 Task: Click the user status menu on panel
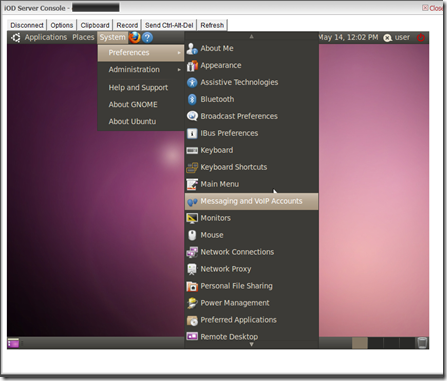pyautogui.click(x=397, y=38)
